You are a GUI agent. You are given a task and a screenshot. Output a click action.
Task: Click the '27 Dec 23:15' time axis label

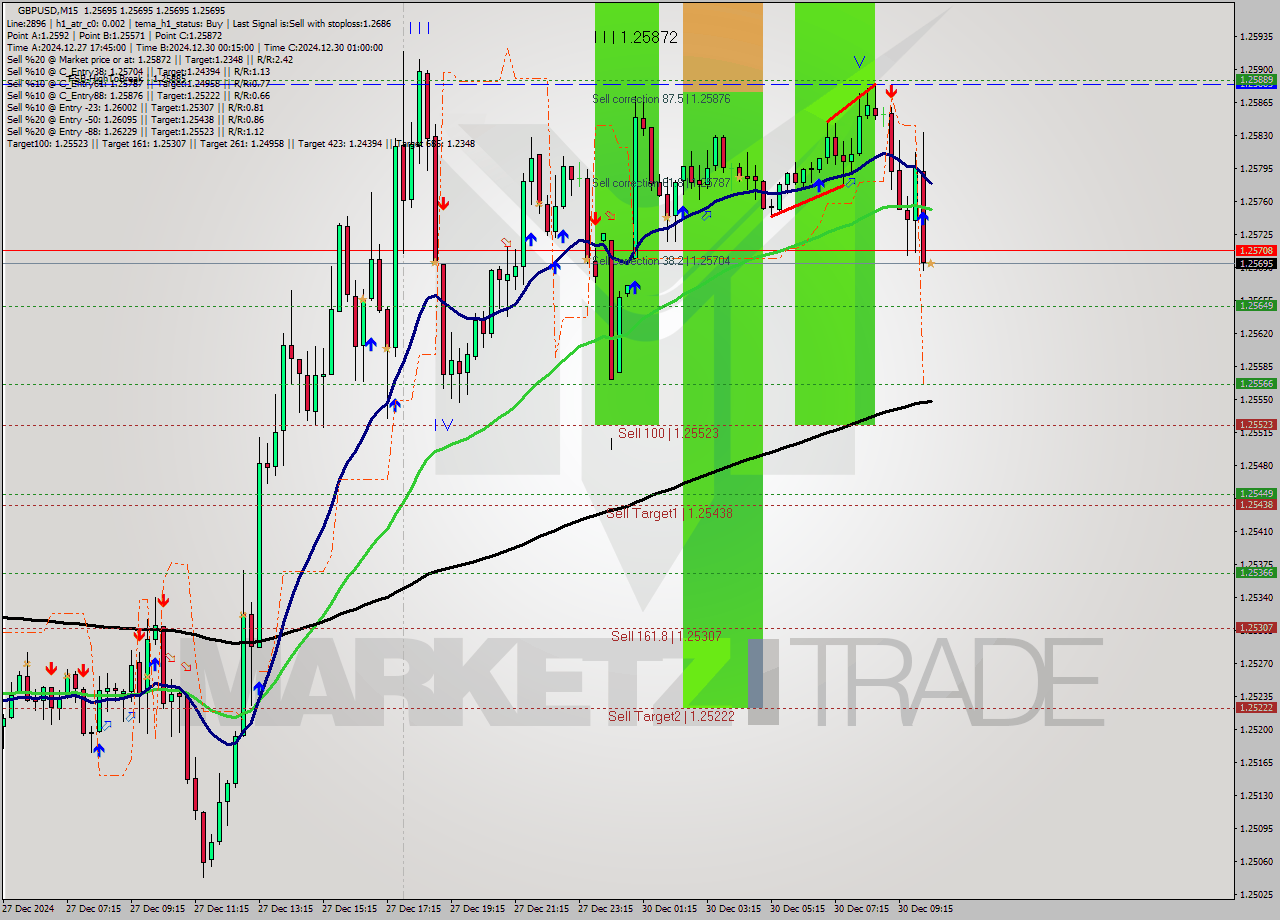[606, 909]
